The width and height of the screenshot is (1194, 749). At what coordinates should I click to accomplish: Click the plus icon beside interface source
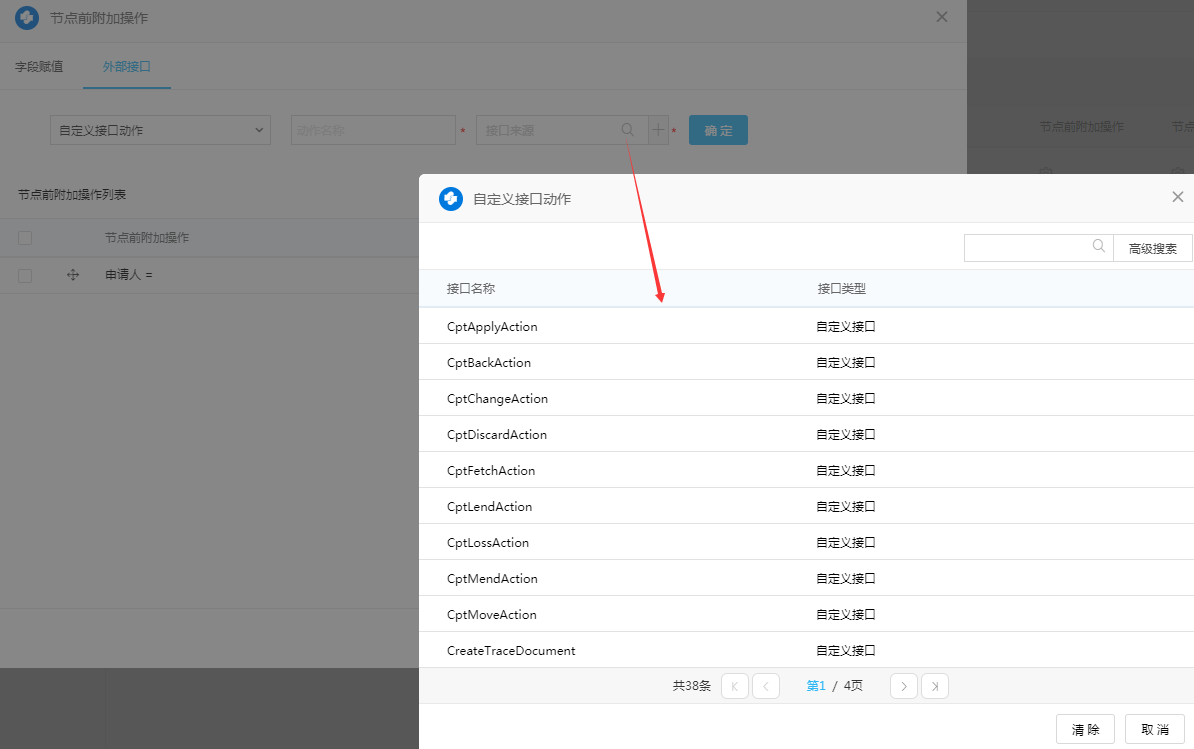pyautogui.click(x=658, y=130)
